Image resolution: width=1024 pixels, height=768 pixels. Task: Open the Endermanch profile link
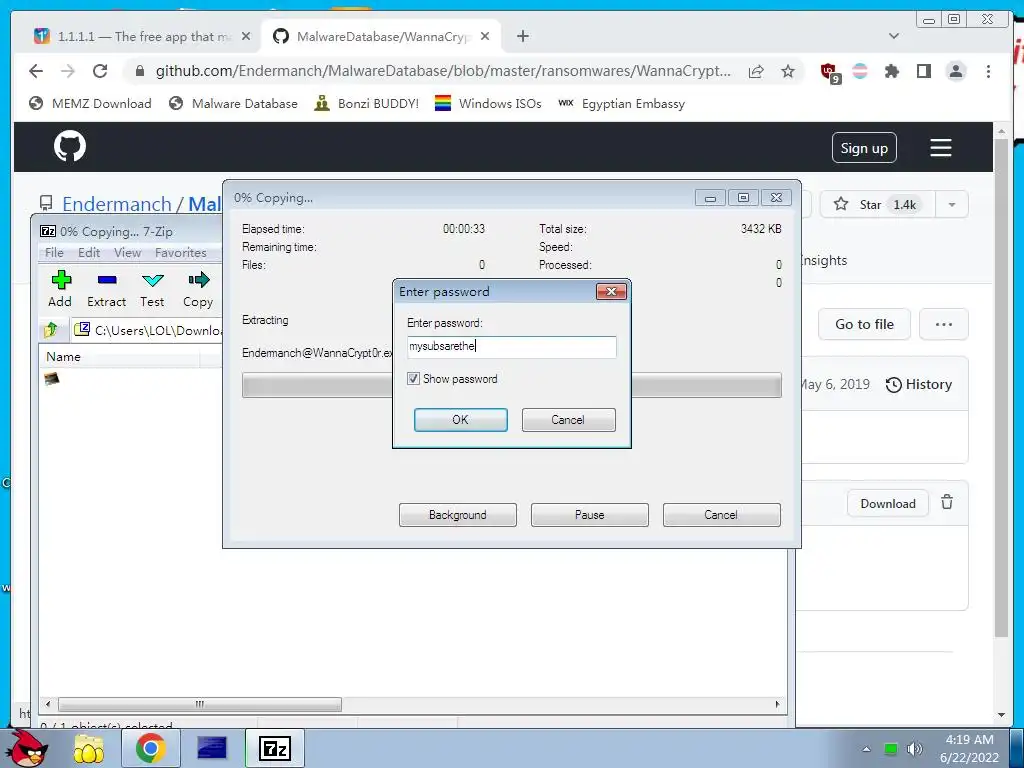coord(116,204)
